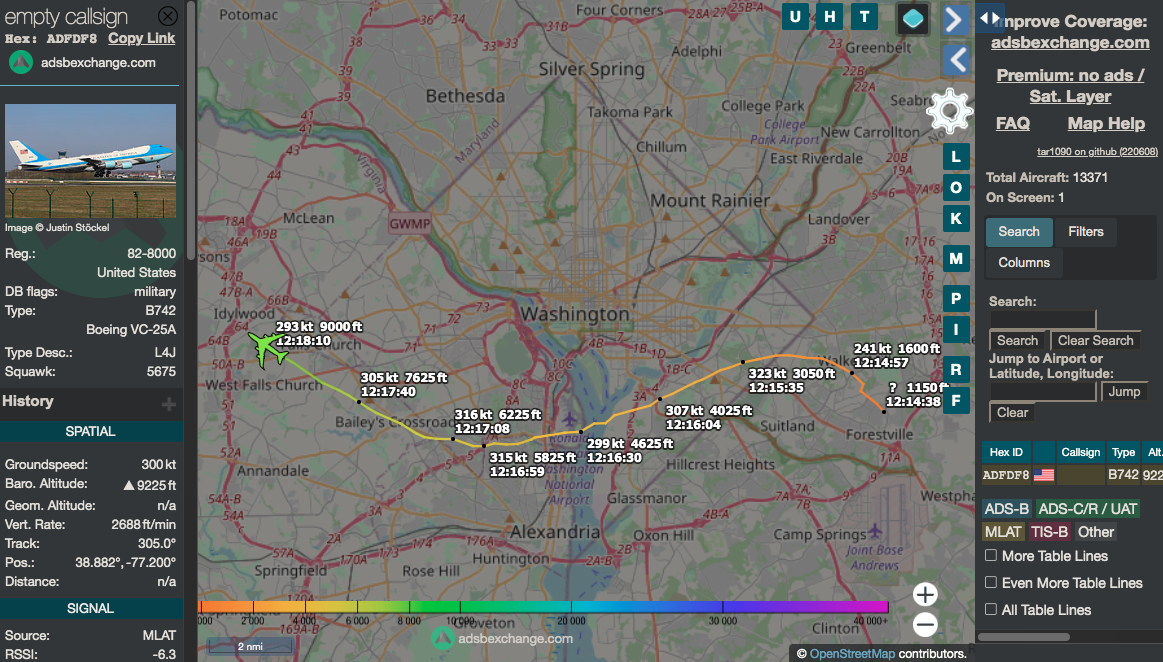The width and height of the screenshot is (1163, 662).
Task: Click the adsbexchange.com source link in info panel
Action: (98, 62)
